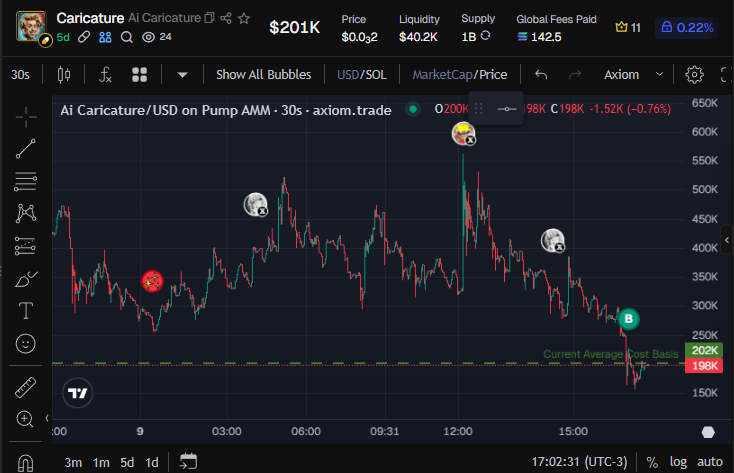Select the brush drawing tool

click(26, 279)
